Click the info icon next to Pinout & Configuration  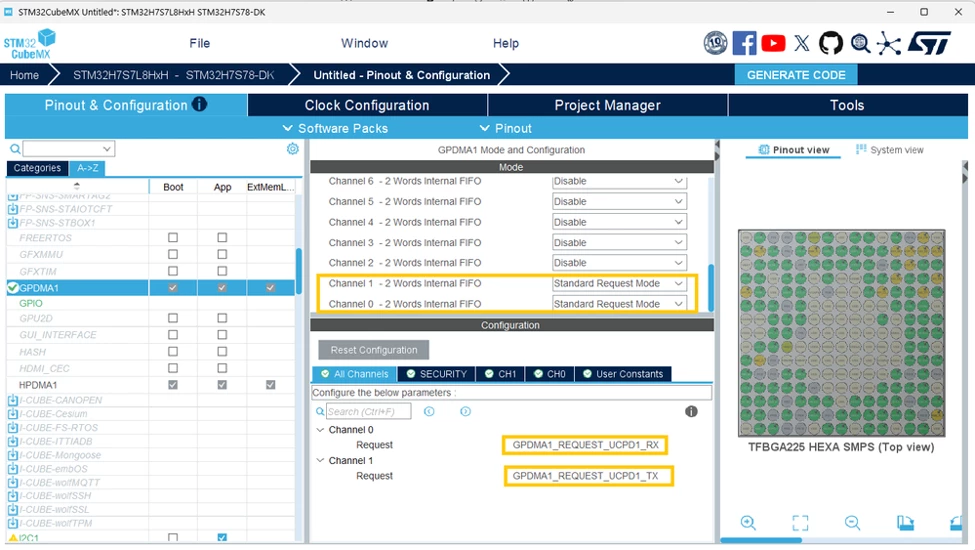[199, 104]
